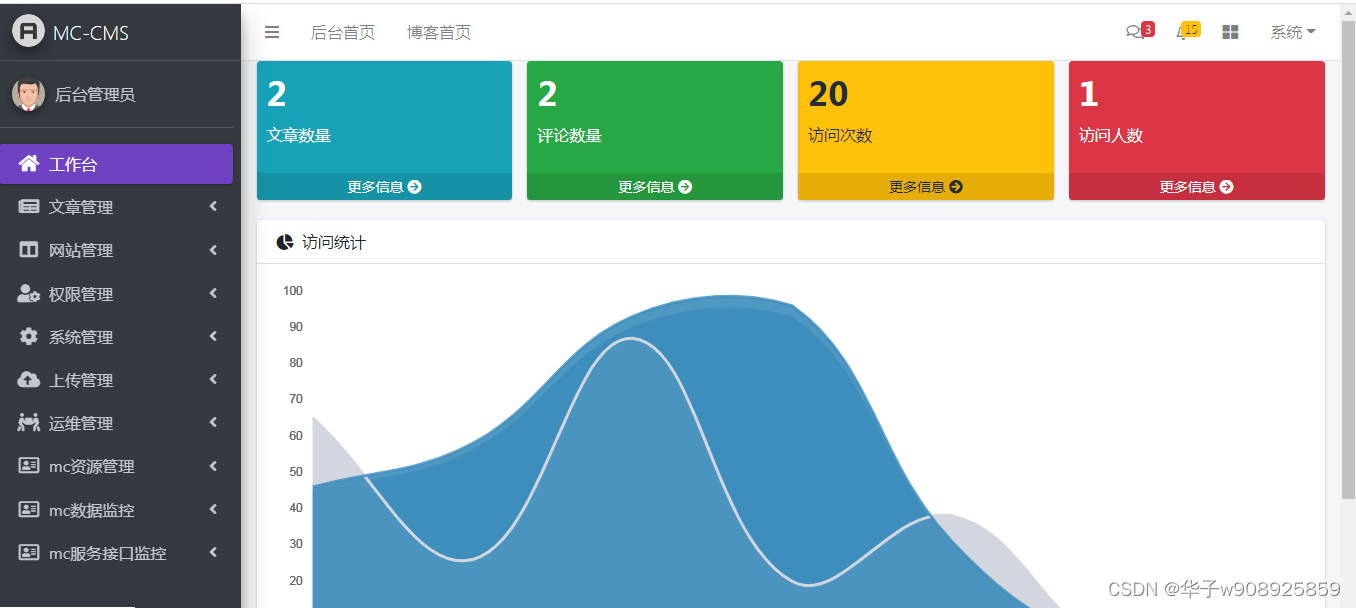Screen dimensions: 1356x608
Task: Open mc资源管理 sidebar menu
Action: point(117,466)
